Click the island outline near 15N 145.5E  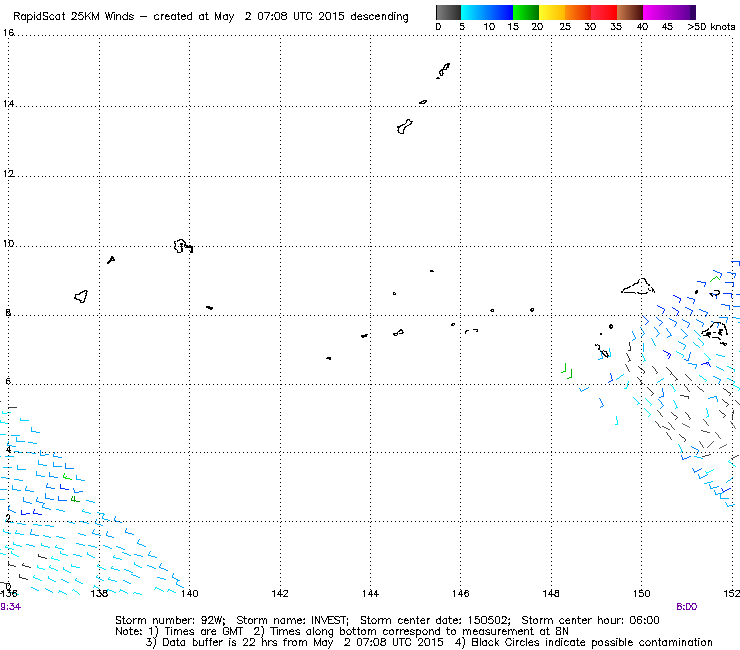[443, 71]
